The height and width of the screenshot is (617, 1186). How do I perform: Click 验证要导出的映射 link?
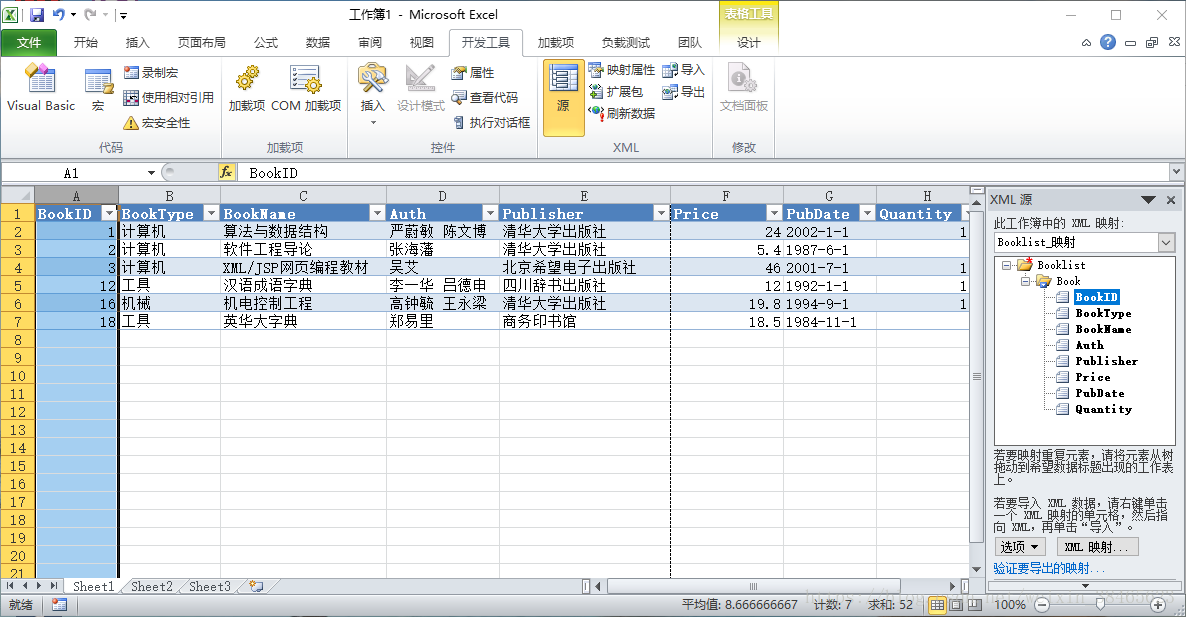click(x=1048, y=569)
